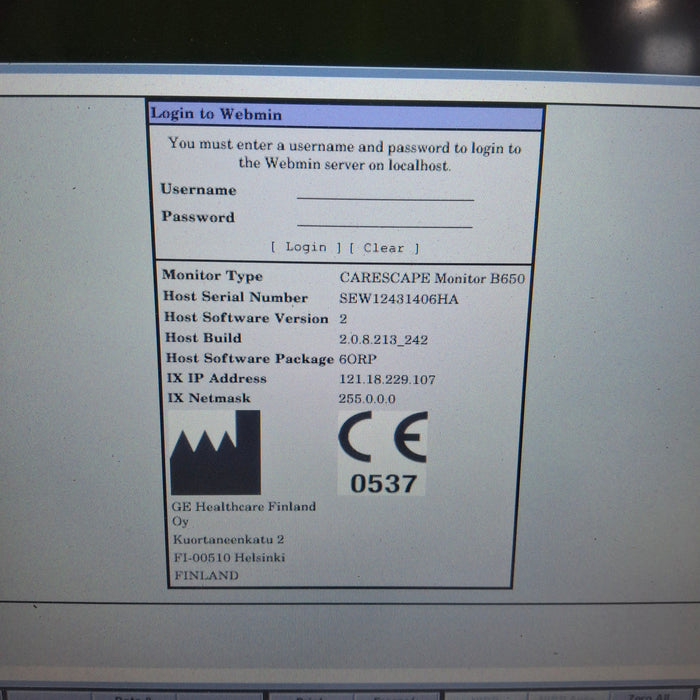Select the 'FINLAND' text line

(x=207, y=575)
